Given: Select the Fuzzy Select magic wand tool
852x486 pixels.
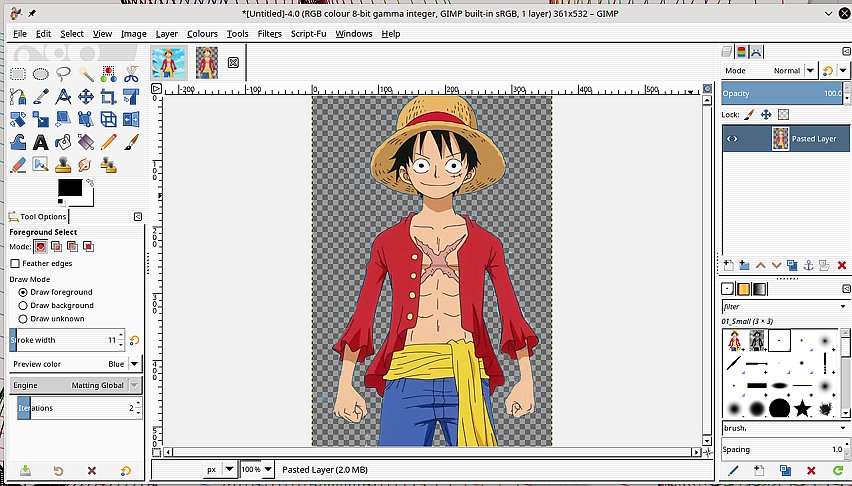Looking at the screenshot, I should tap(86, 74).
